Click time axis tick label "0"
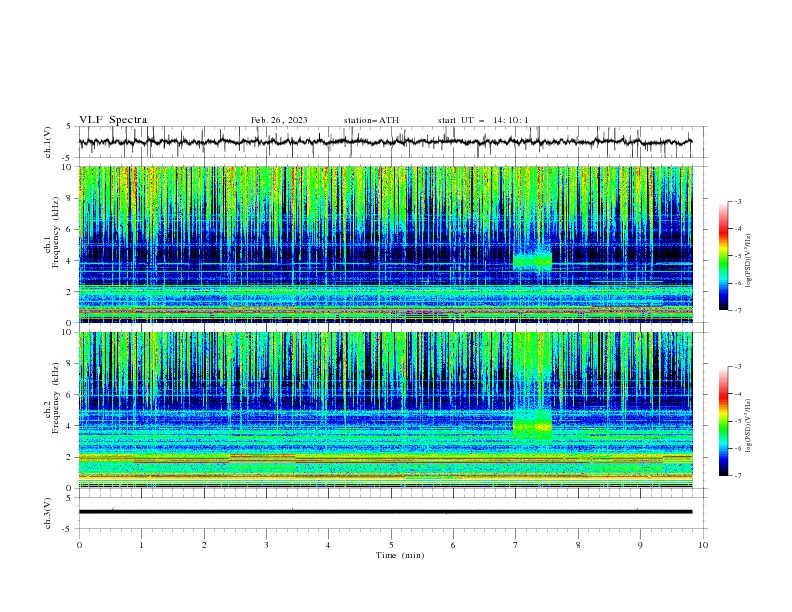This screenshot has height=612, width=792. [x=79, y=545]
